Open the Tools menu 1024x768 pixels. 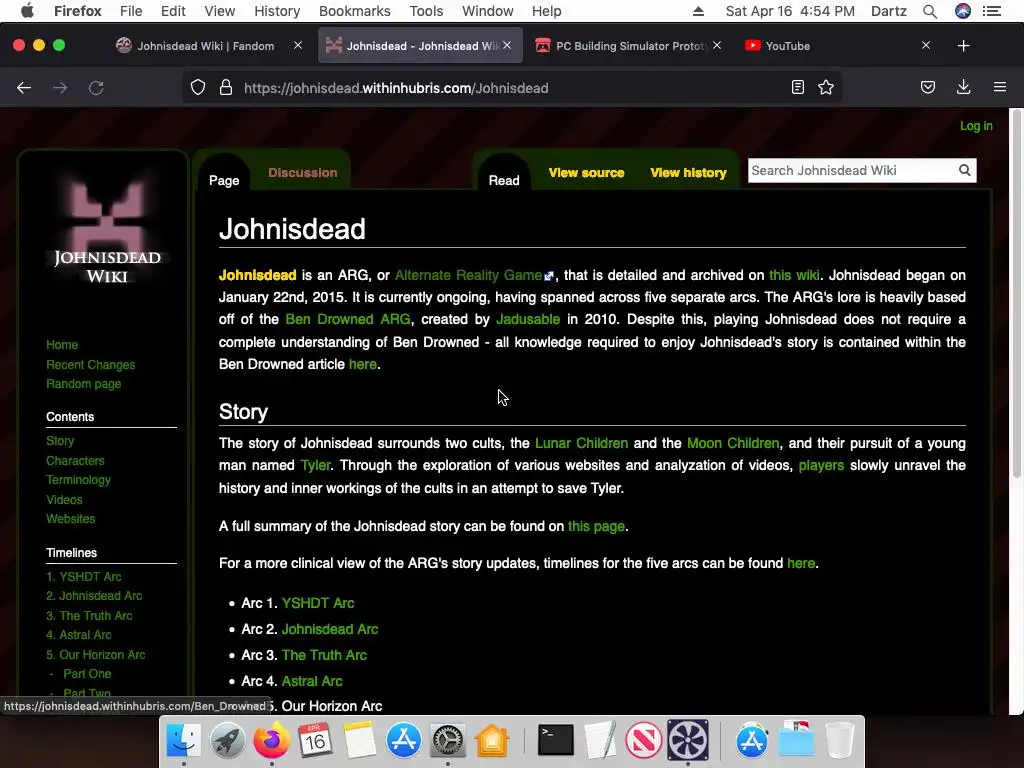pyautogui.click(x=426, y=11)
